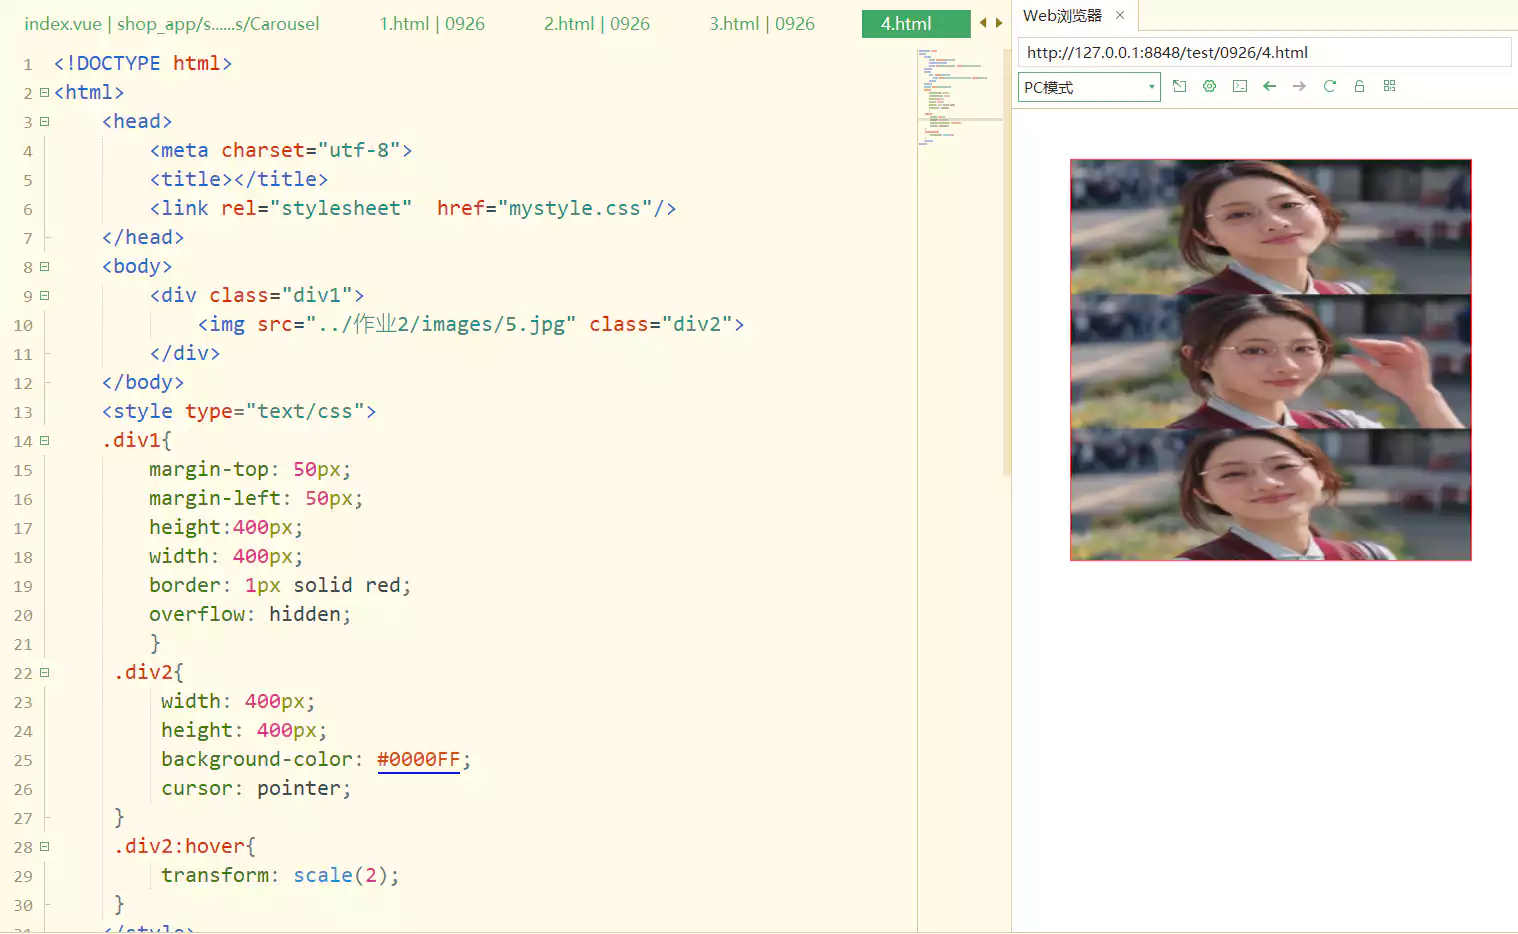The width and height of the screenshot is (1518, 934).
Task: Toggle the lock icon in browser toolbar
Action: [x=1359, y=86]
